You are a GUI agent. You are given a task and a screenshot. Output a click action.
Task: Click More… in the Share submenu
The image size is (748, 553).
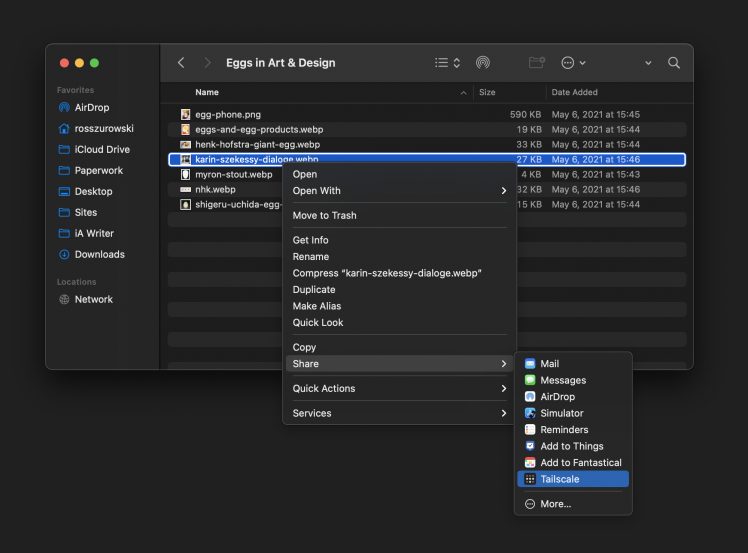(x=555, y=504)
